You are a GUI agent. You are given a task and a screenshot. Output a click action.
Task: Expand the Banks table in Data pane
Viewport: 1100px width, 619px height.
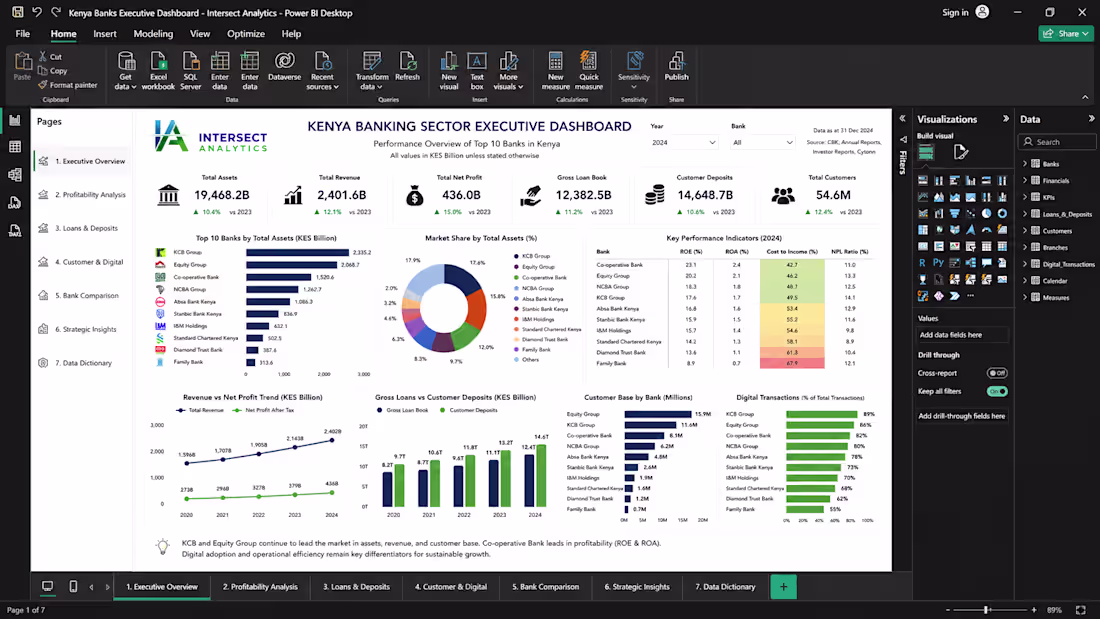click(x=1024, y=164)
